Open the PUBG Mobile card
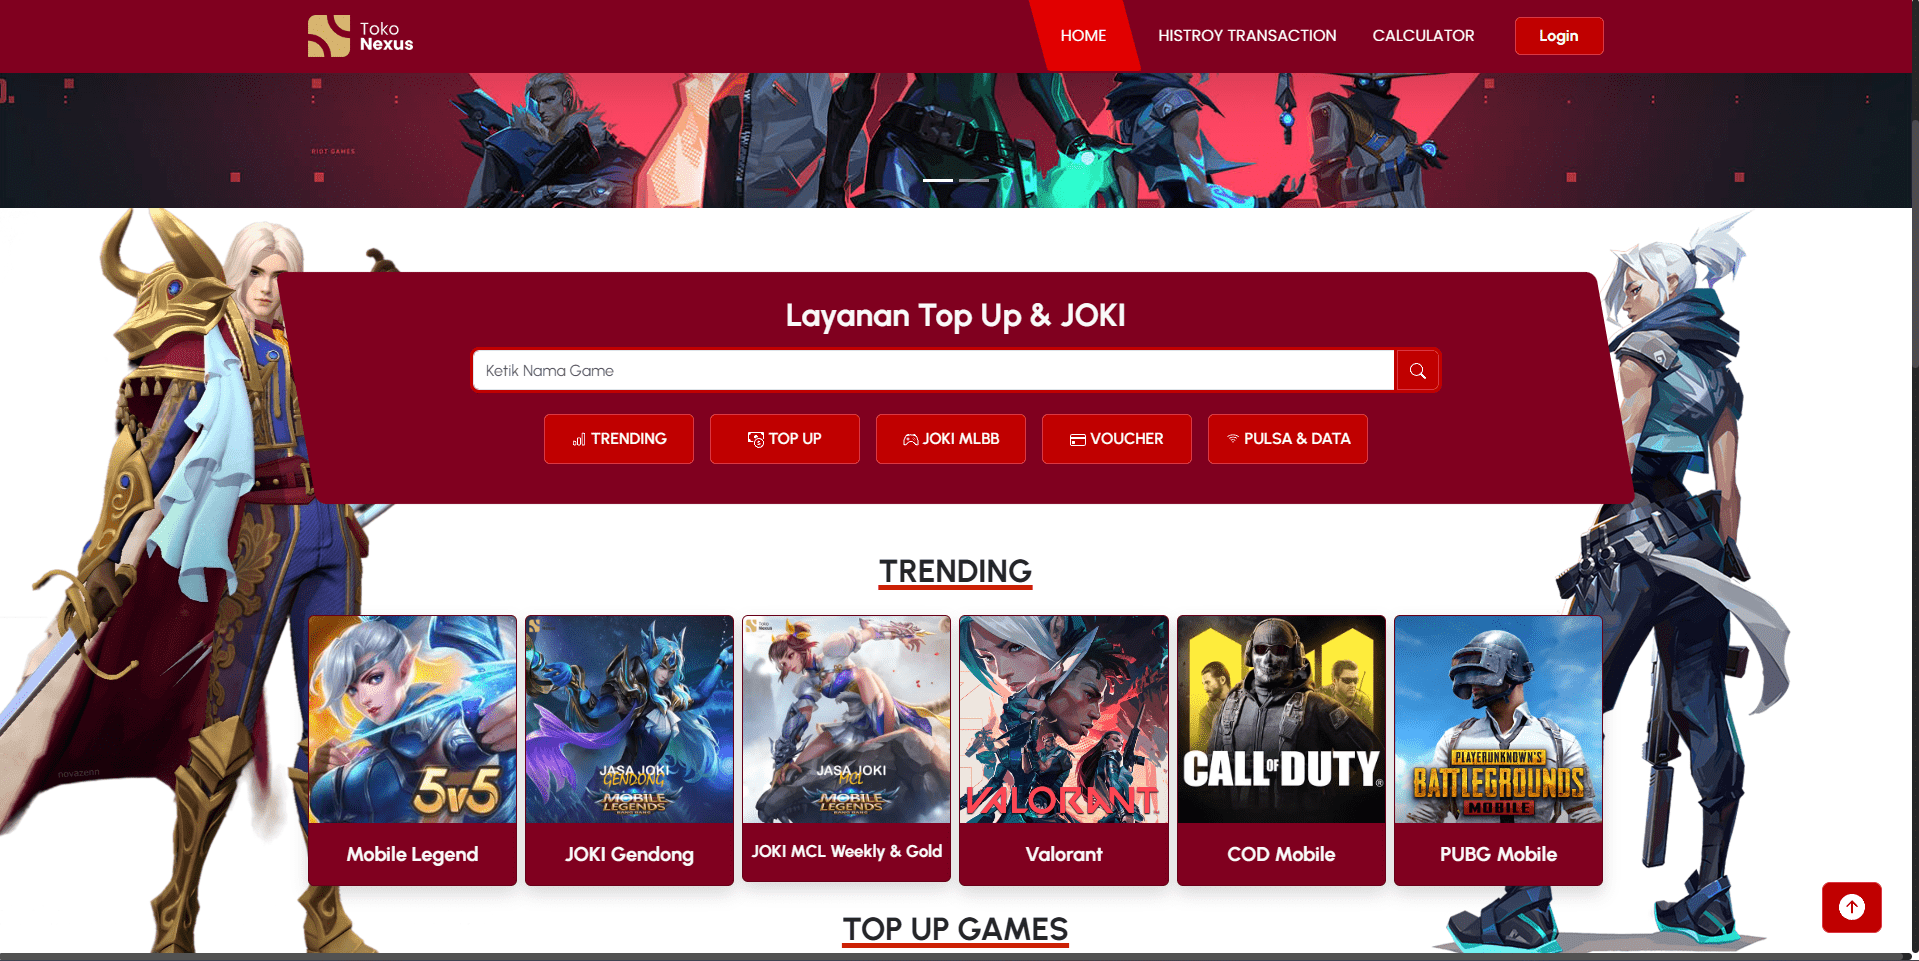1919x961 pixels. (1498, 750)
